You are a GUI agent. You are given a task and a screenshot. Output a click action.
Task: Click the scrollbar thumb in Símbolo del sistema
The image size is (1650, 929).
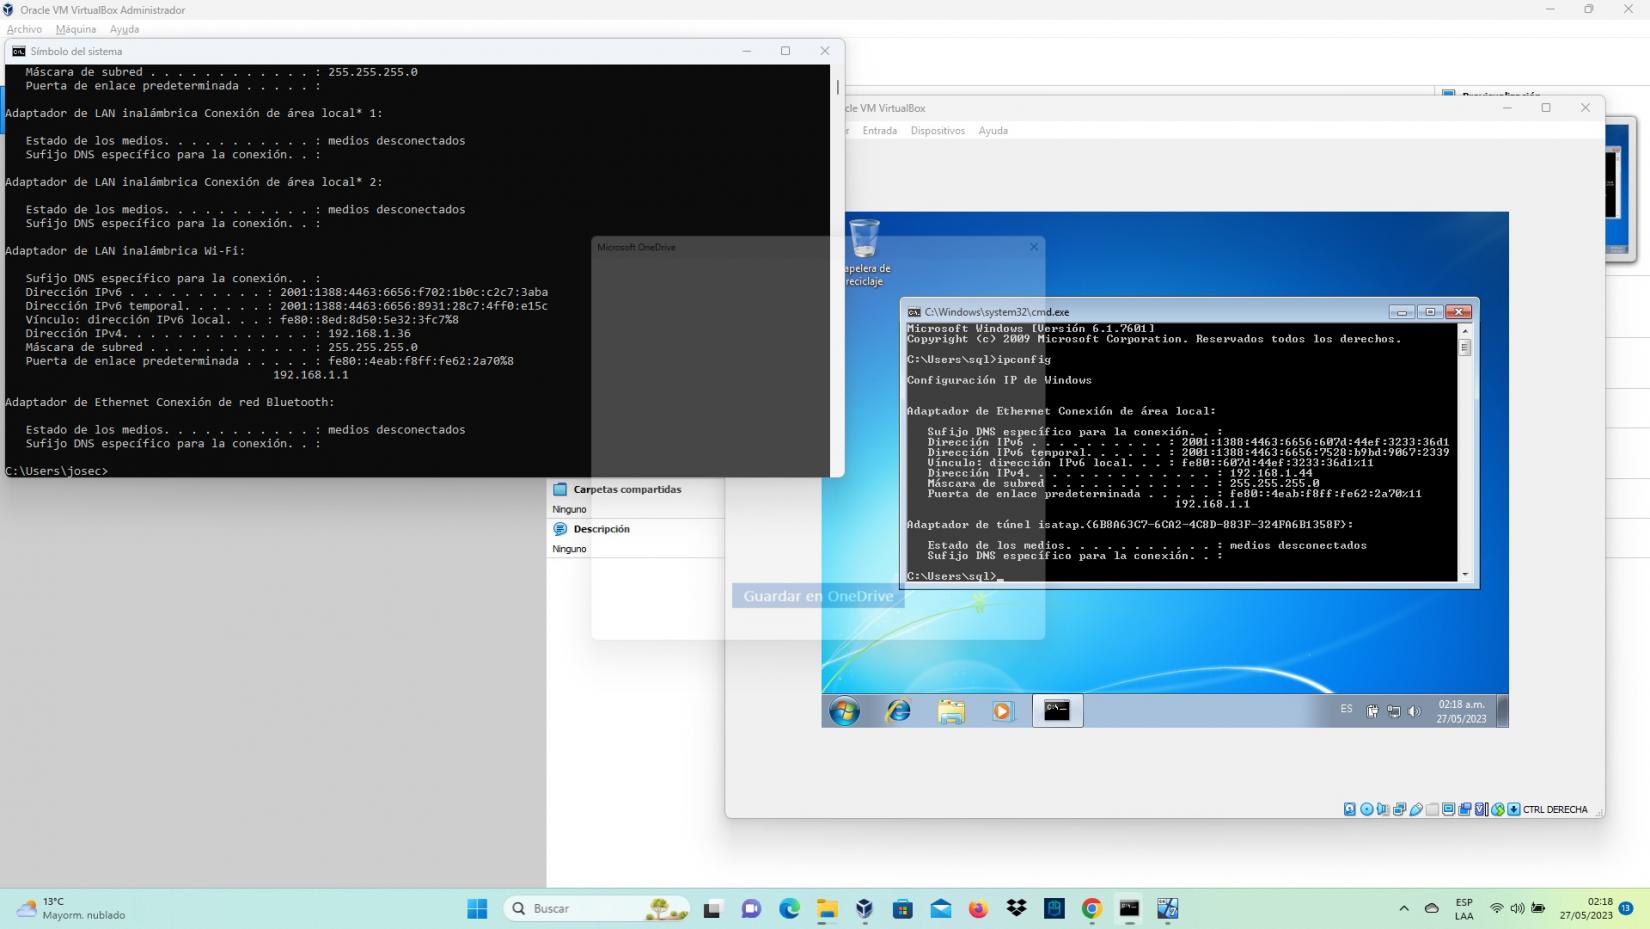coord(837,87)
